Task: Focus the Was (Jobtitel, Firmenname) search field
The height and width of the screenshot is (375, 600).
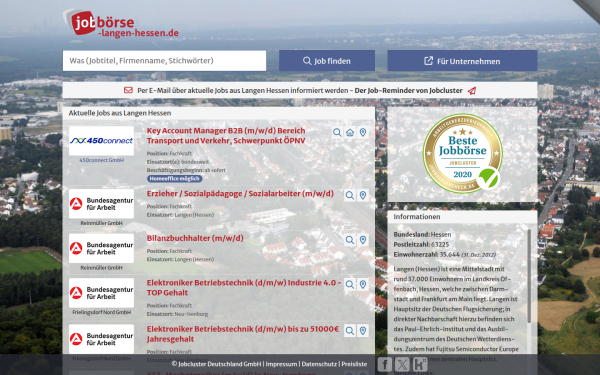Action: (x=165, y=61)
